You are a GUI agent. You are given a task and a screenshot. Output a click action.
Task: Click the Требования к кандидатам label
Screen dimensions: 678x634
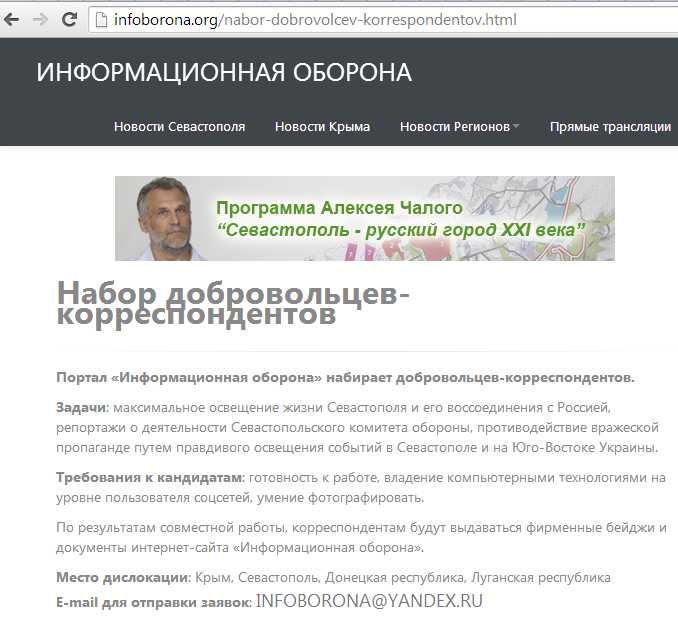tap(149, 478)
